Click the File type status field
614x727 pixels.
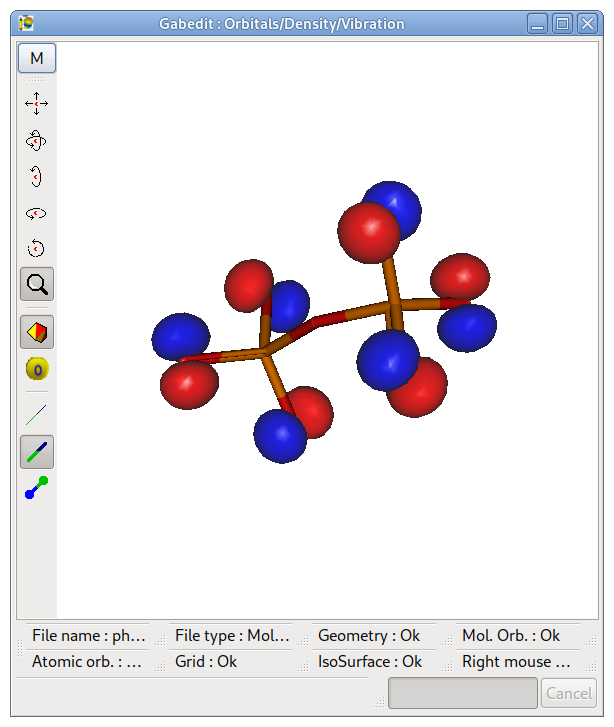pos(232,635)
